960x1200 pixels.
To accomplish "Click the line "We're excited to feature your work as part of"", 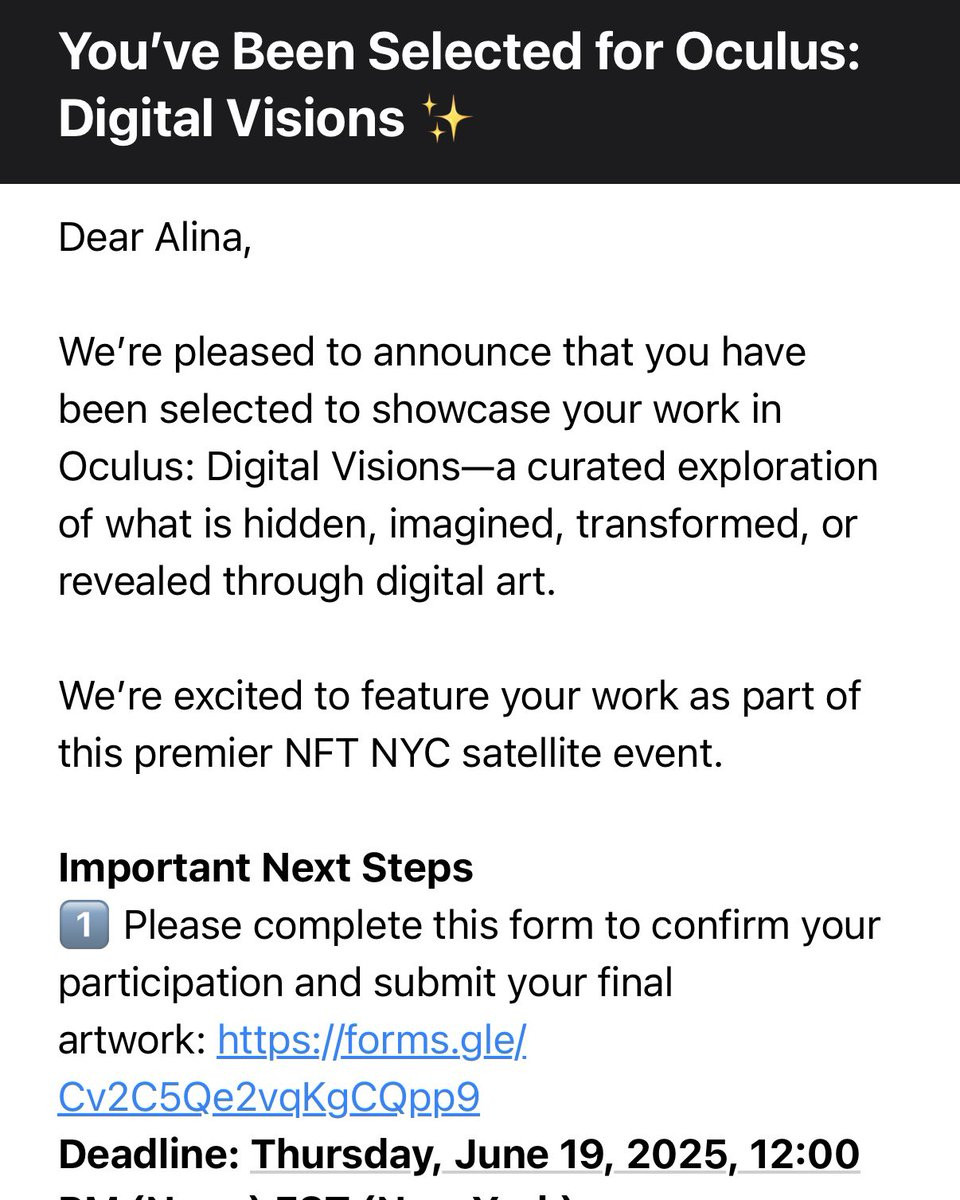I will point(459,696).
